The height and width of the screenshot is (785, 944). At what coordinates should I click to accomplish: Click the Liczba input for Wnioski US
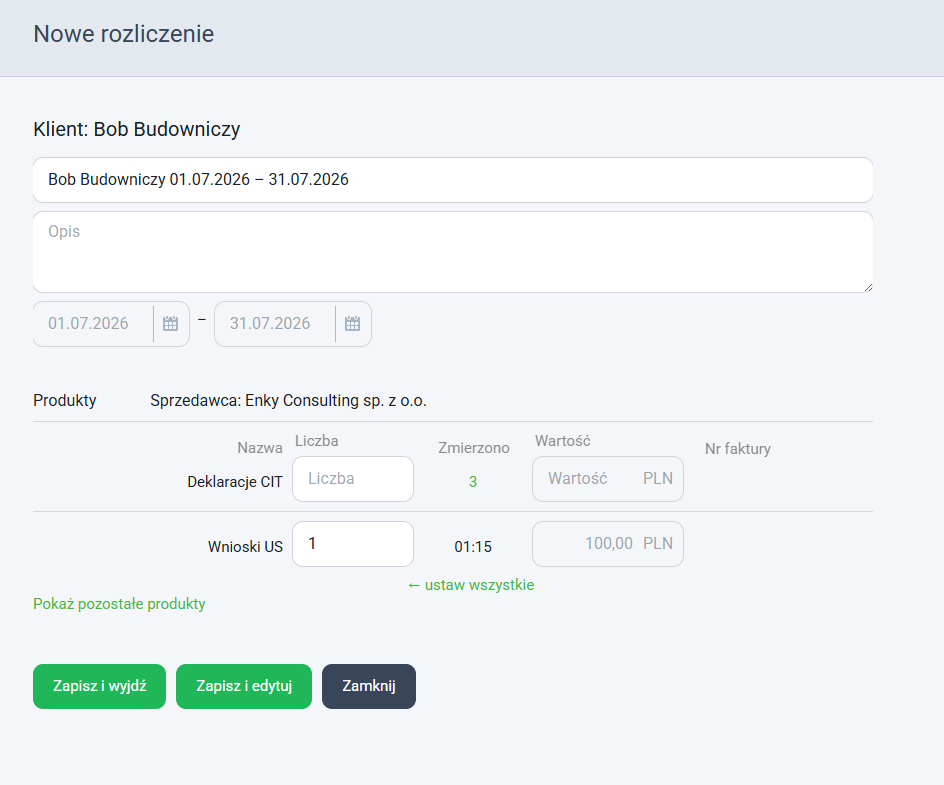[x=353, y=544]
